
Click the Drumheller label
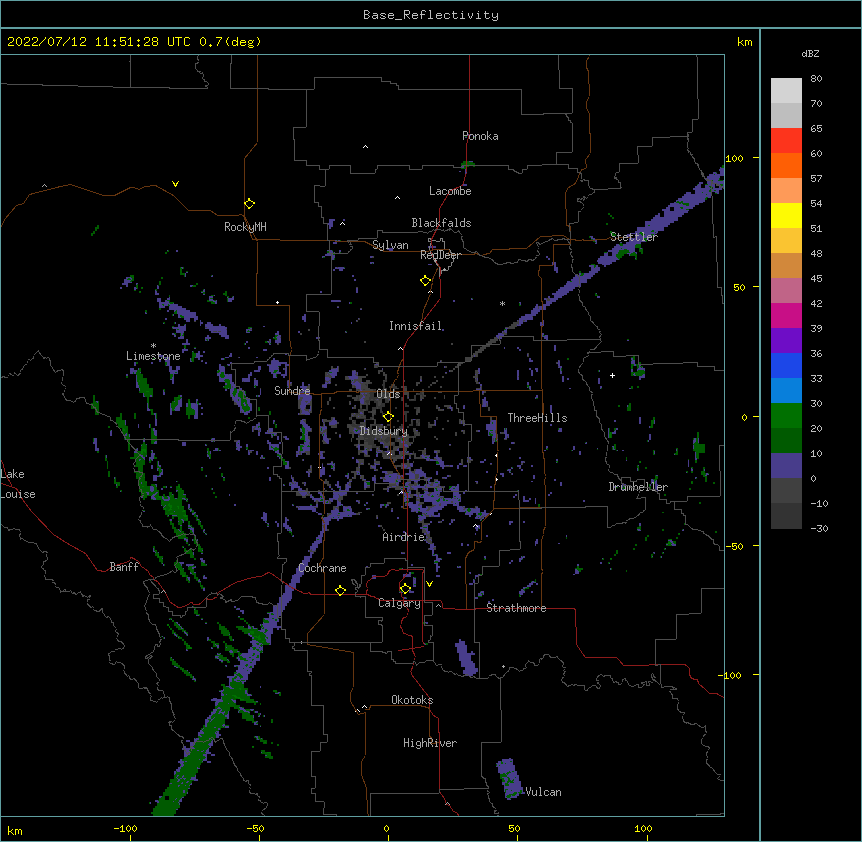pos(638,487)
